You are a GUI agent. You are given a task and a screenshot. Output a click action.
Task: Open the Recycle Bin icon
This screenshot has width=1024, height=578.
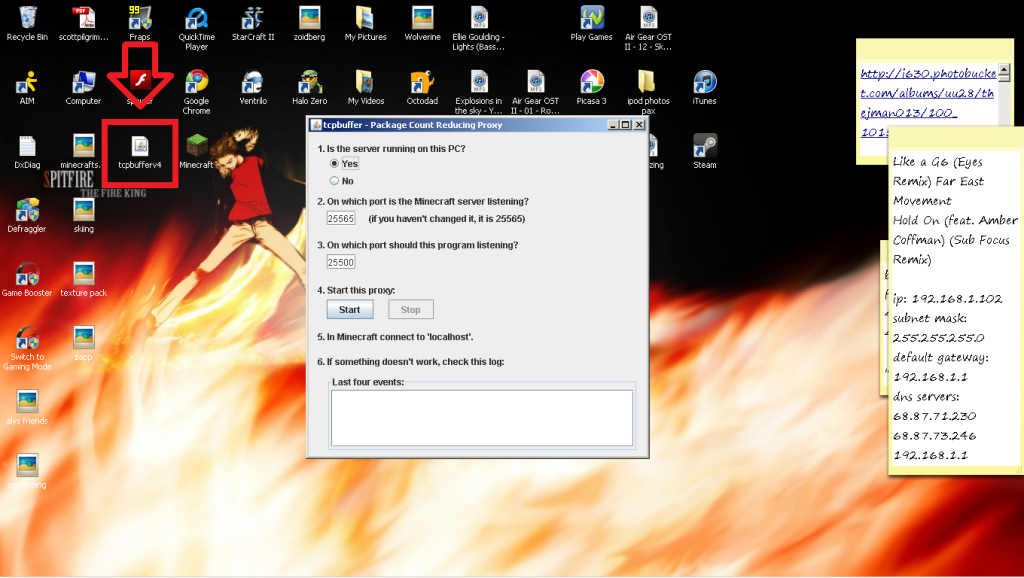[27, 19]
